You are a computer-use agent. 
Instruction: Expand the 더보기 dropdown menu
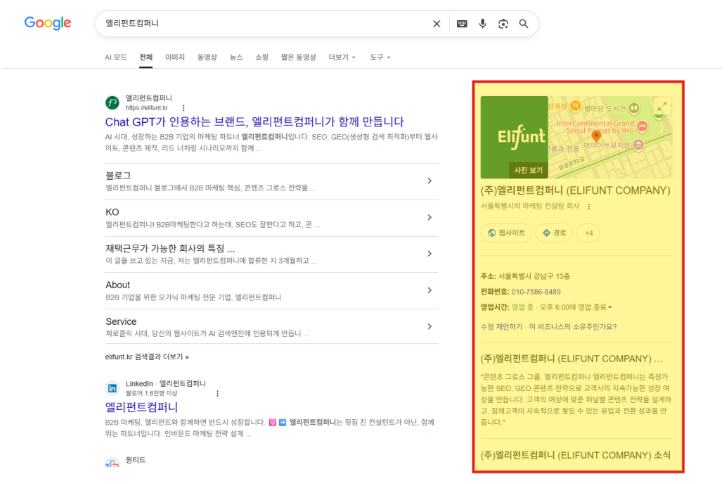342,57
